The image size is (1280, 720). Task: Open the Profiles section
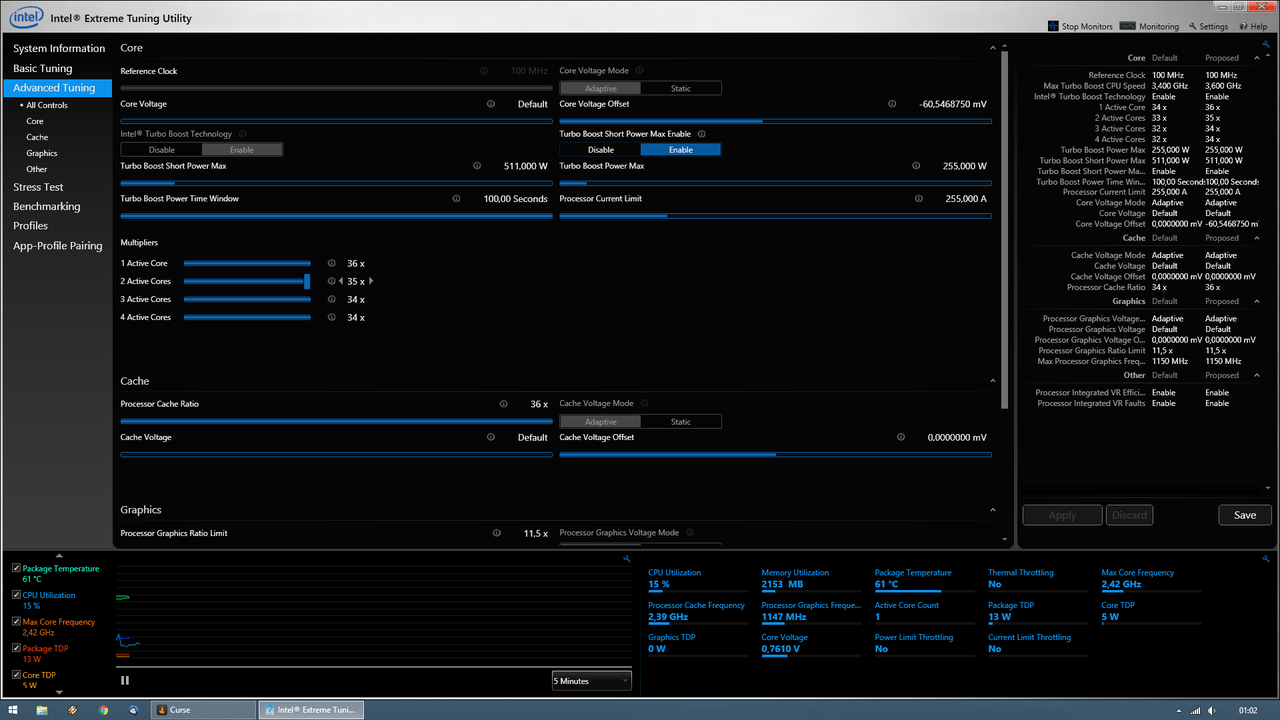(30, 226)
